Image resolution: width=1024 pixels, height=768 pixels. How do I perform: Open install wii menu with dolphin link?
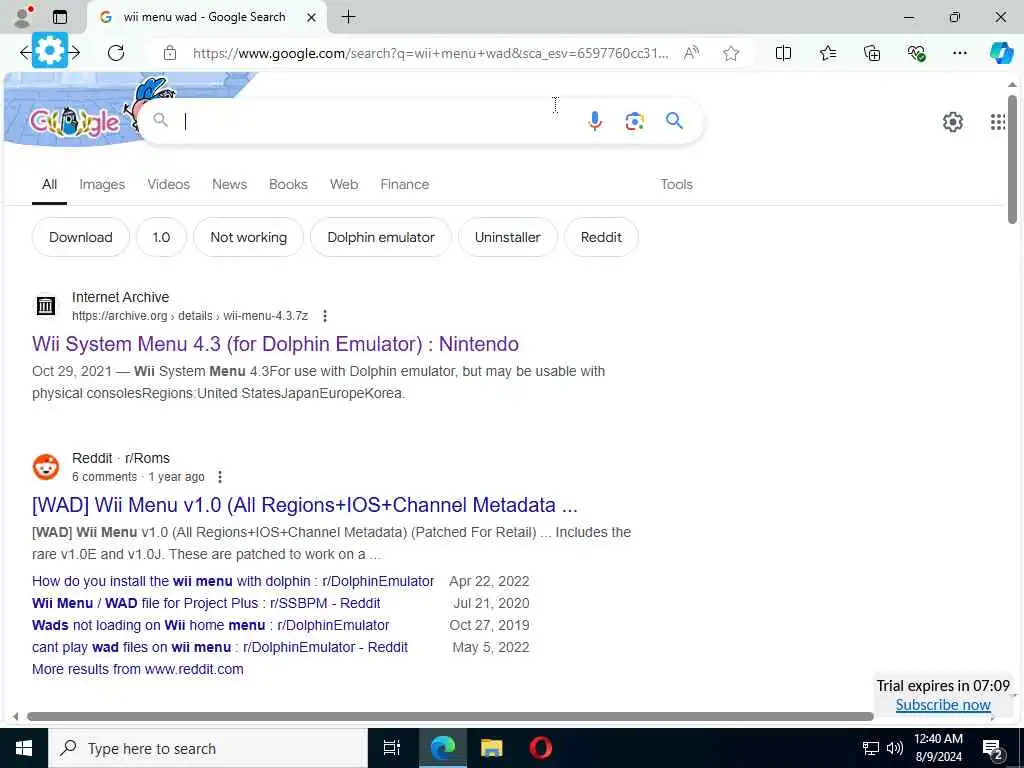click(232, 581)
